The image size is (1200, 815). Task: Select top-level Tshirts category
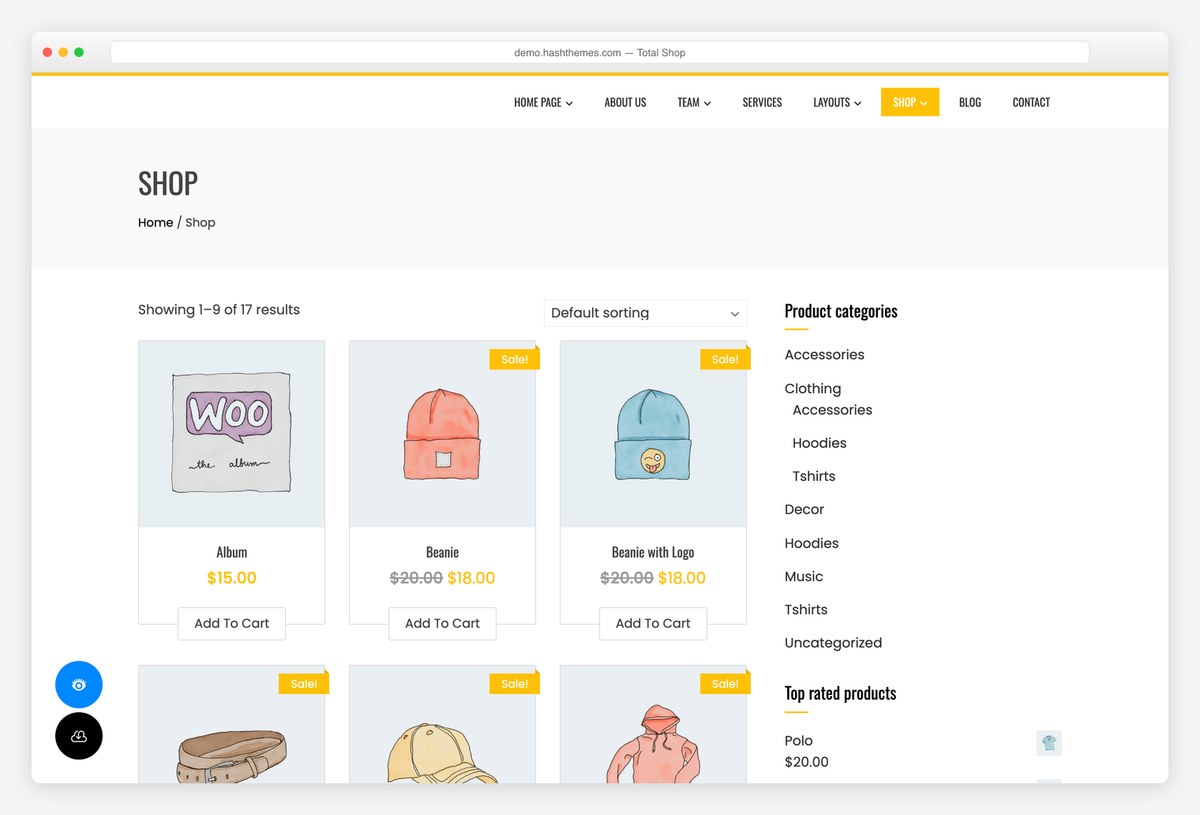(806, 610)
